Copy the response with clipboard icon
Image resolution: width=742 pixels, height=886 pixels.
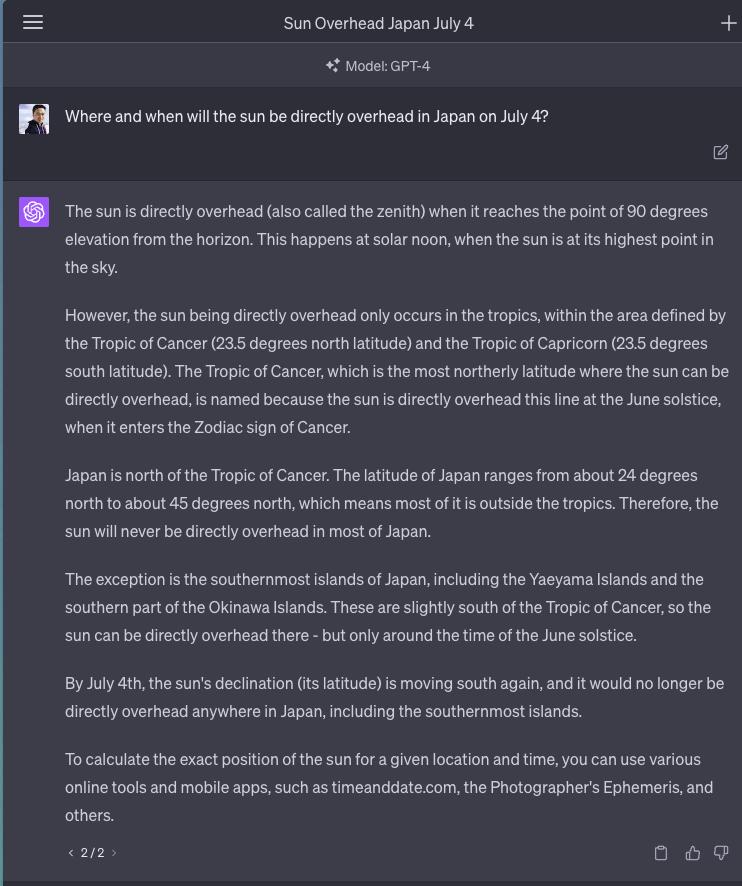[x=661, y=853]
